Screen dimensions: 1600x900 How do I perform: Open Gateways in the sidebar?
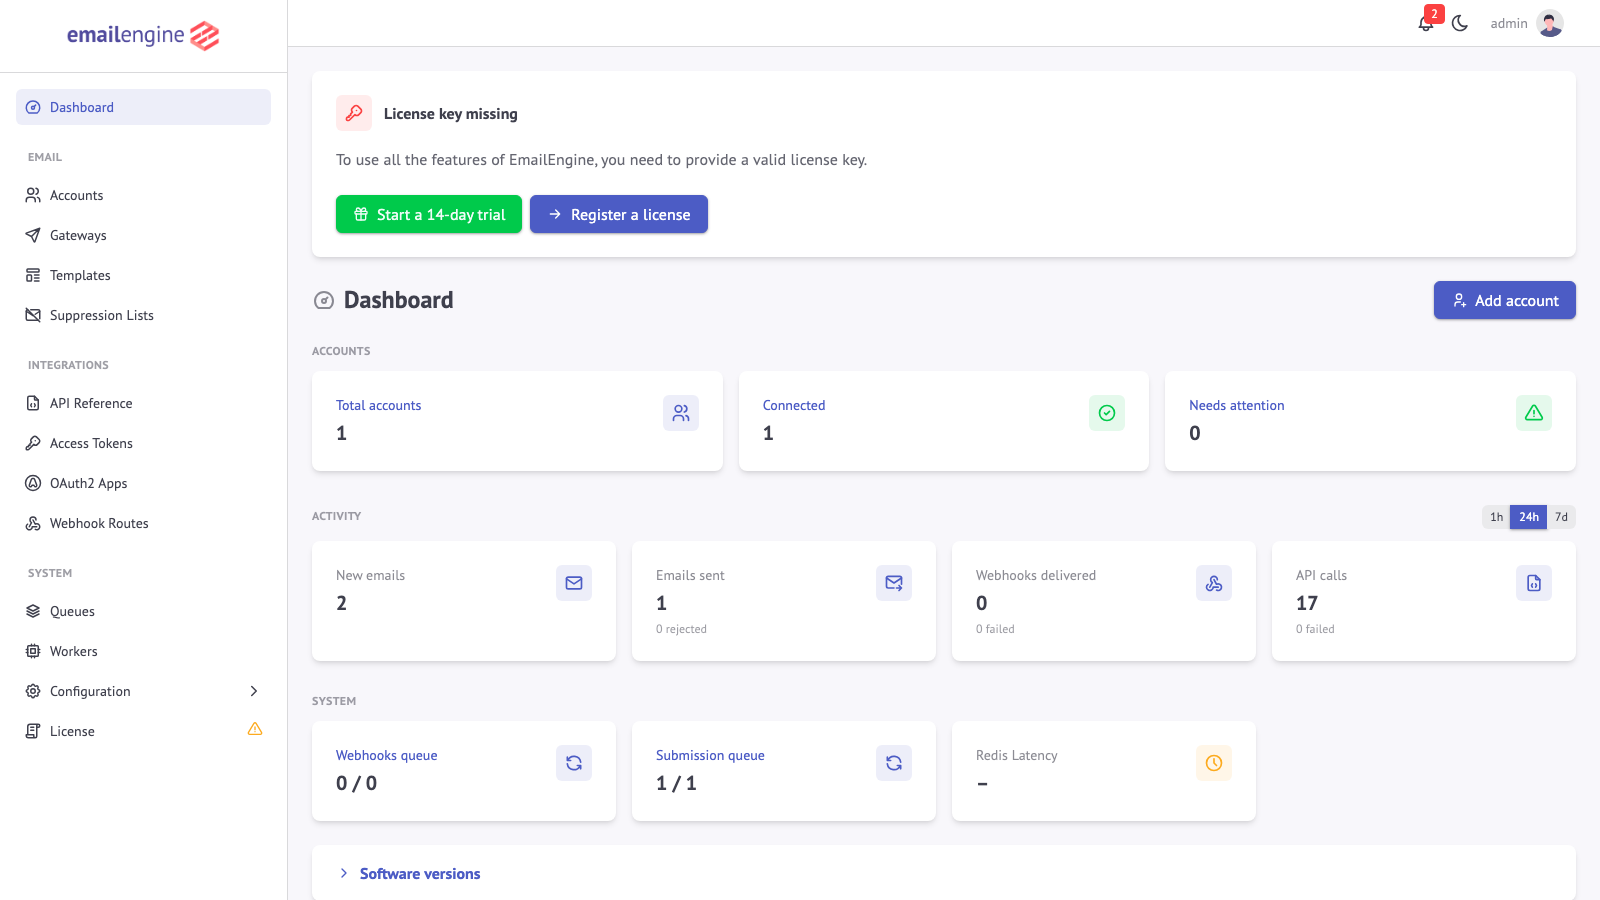tap(143, 235)
